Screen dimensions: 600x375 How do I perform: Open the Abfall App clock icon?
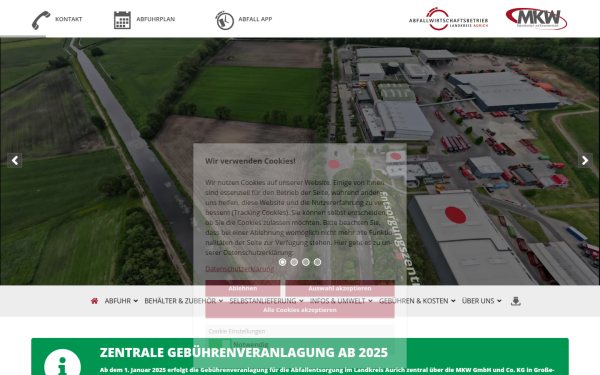tap(225, 20)
